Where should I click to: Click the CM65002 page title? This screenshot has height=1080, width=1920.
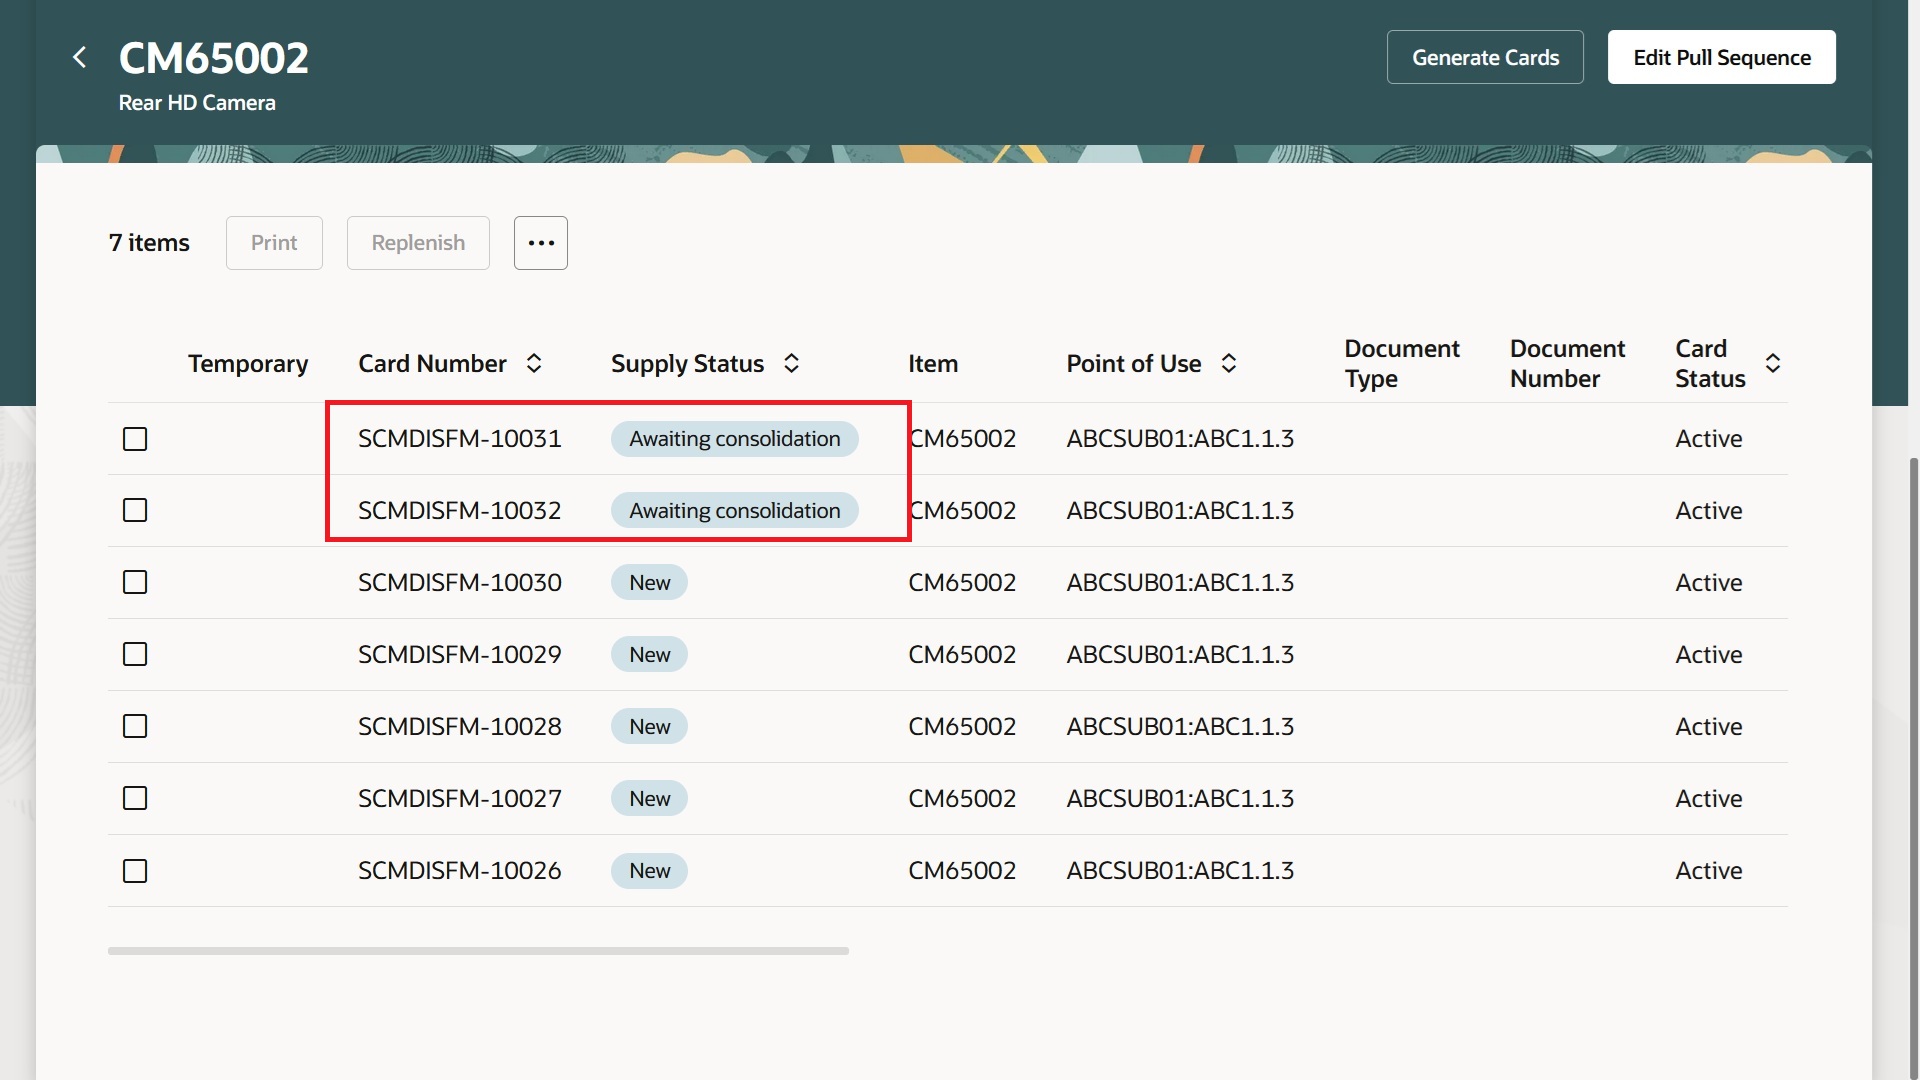tap(214, 58)
